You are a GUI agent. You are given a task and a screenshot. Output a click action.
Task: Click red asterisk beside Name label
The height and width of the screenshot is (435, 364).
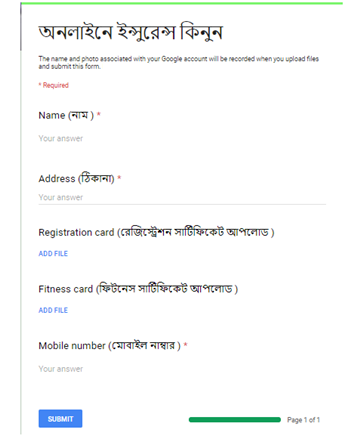[x=99, y=115]
